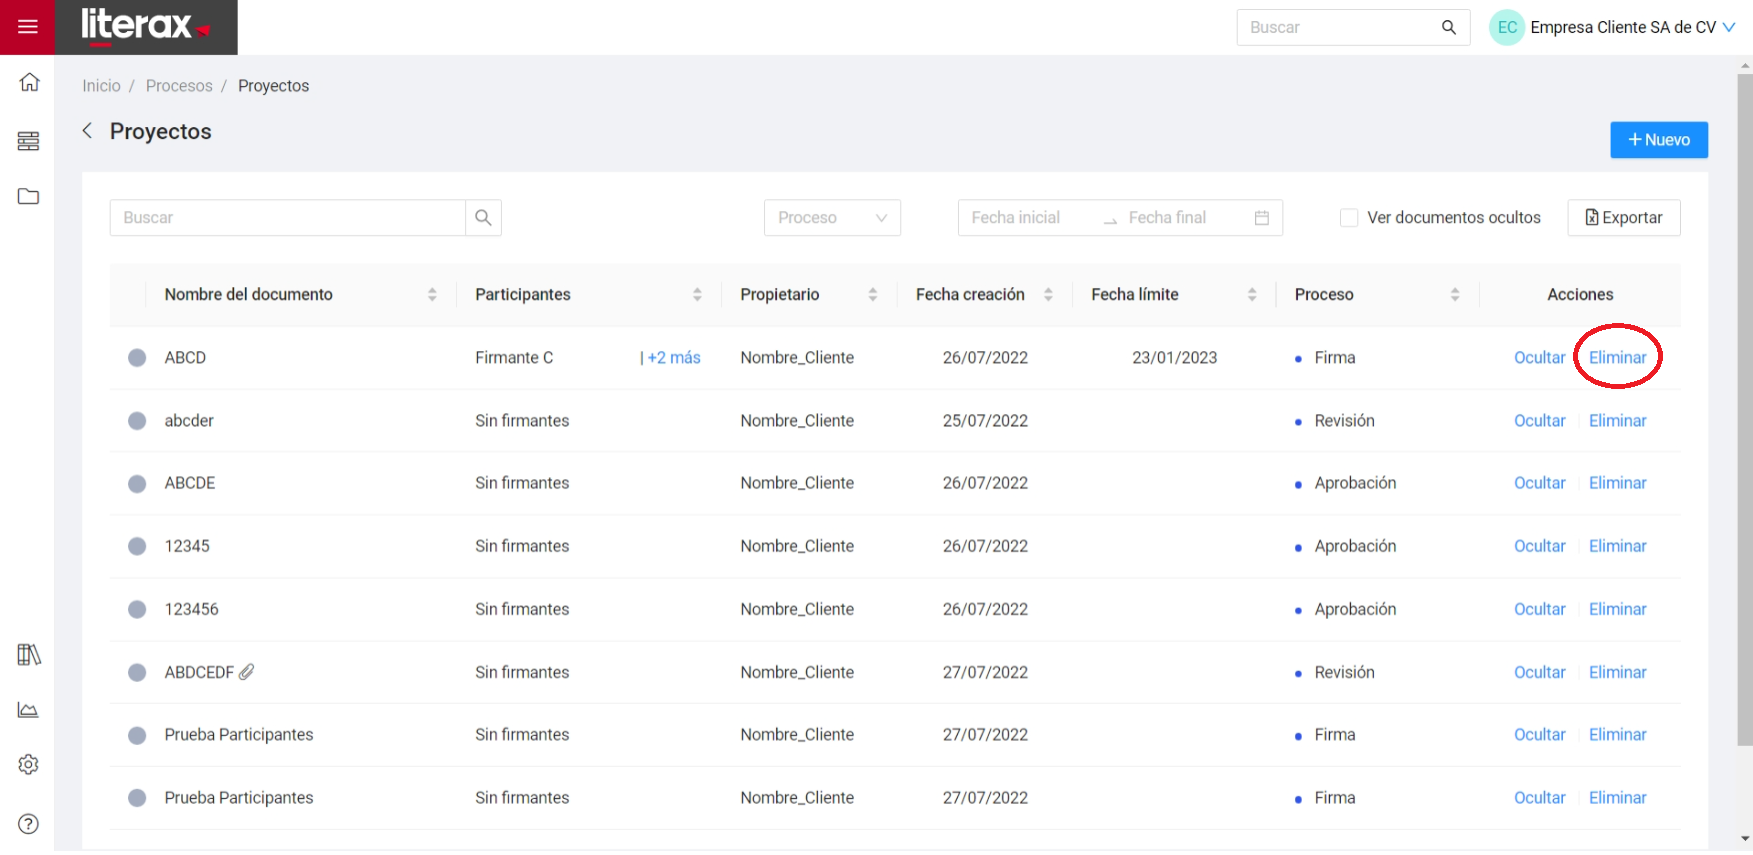1753x855 pixels.
Task: Open the chart reports icon in sidebar
Action: tap(28, 710)
